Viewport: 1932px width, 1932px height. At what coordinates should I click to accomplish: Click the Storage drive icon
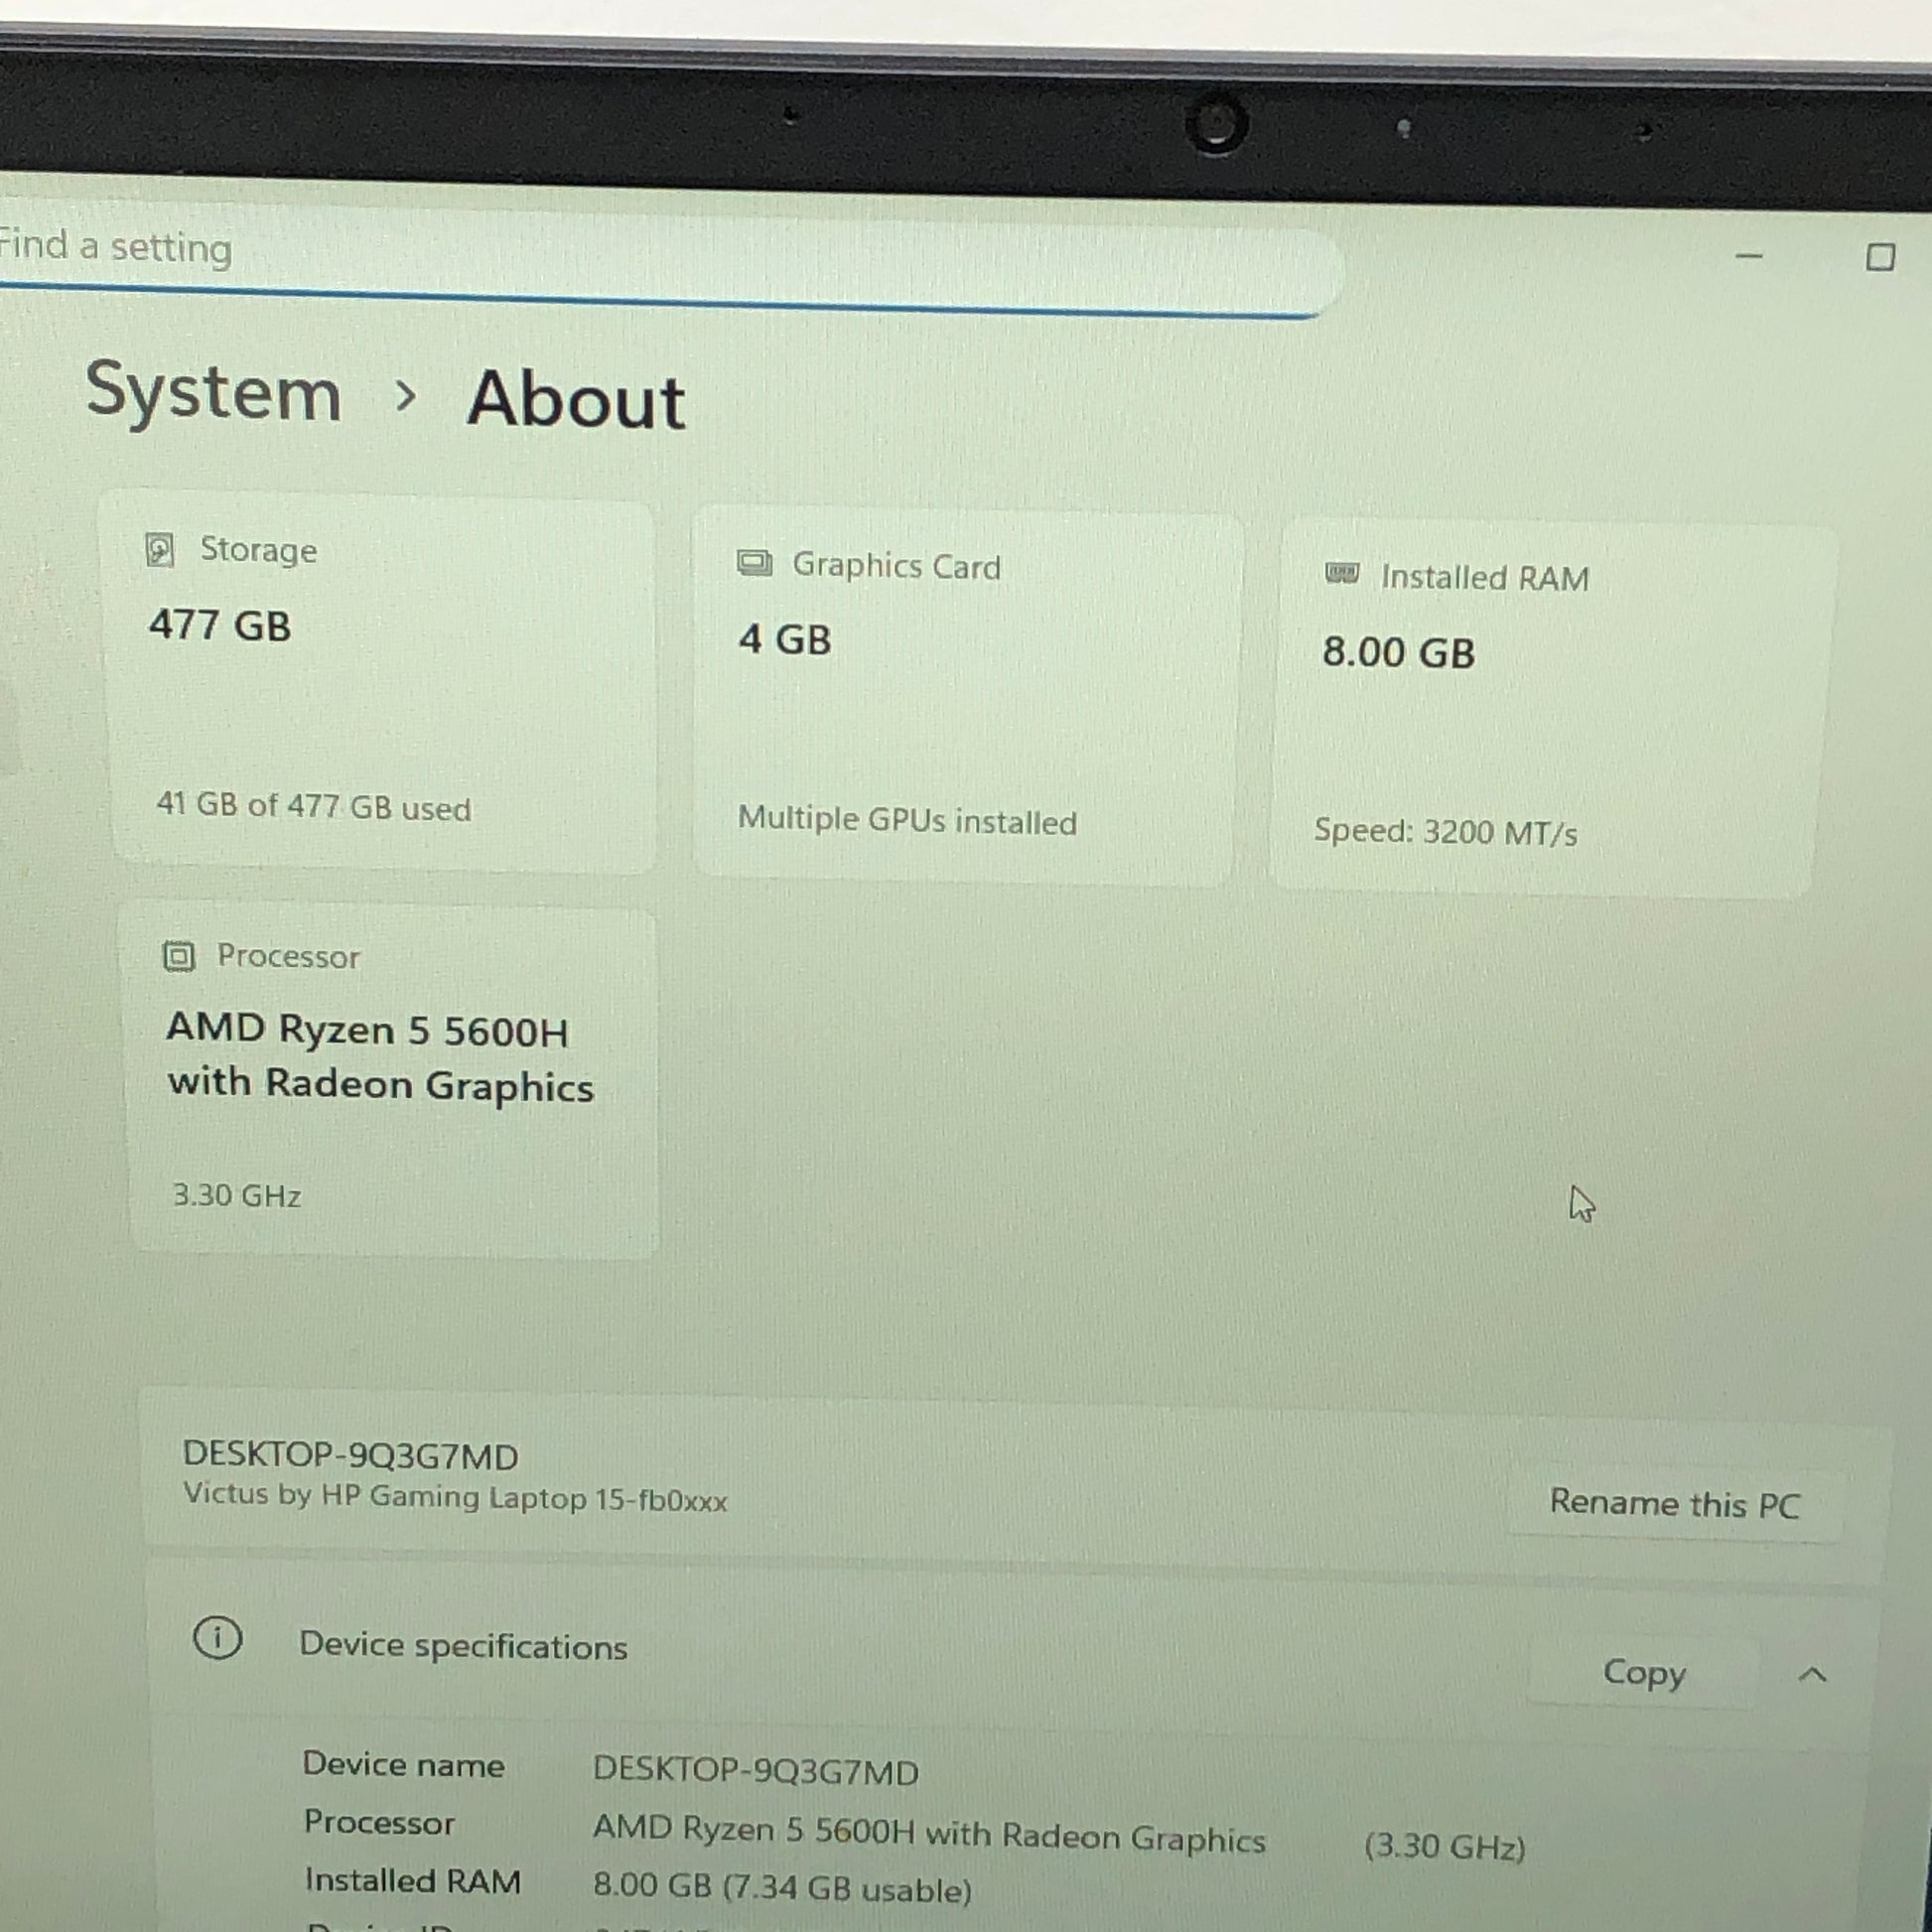pyautogui.click(x=160, y=549)
